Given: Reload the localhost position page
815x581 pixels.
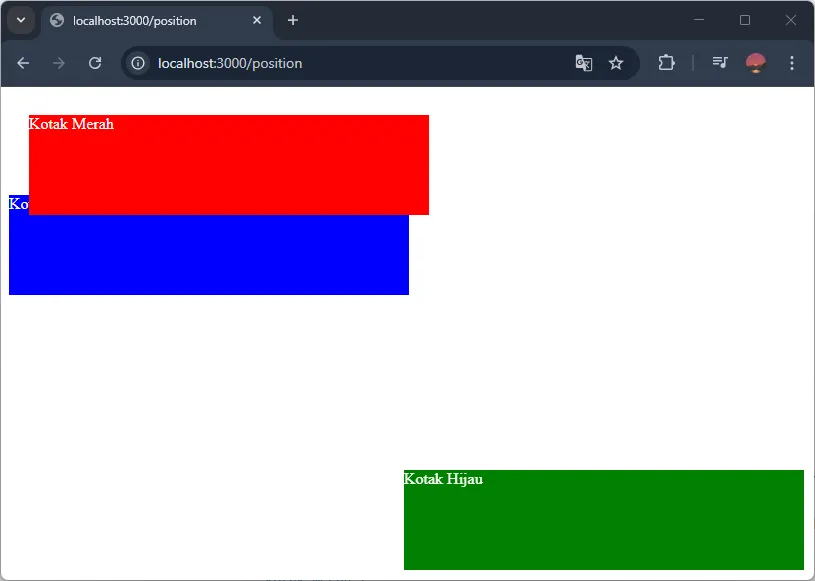Looking at the screenshot, I should click(95, 63).
